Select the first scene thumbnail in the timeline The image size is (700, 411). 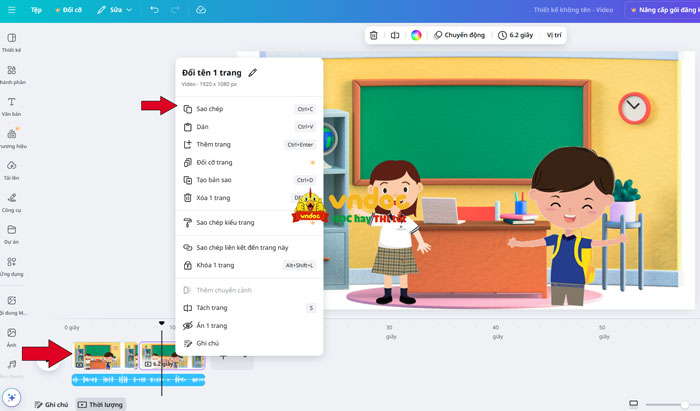coord(98,355)
